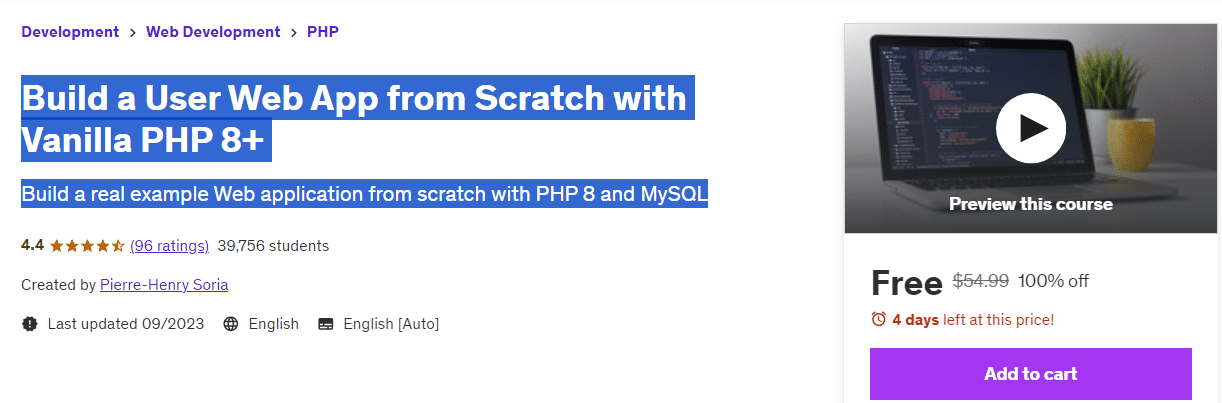The width and height of the screenshot is (1222, 403).
Task: Click the breadcrumb chevron before PHP
Action: pos(294,32)
